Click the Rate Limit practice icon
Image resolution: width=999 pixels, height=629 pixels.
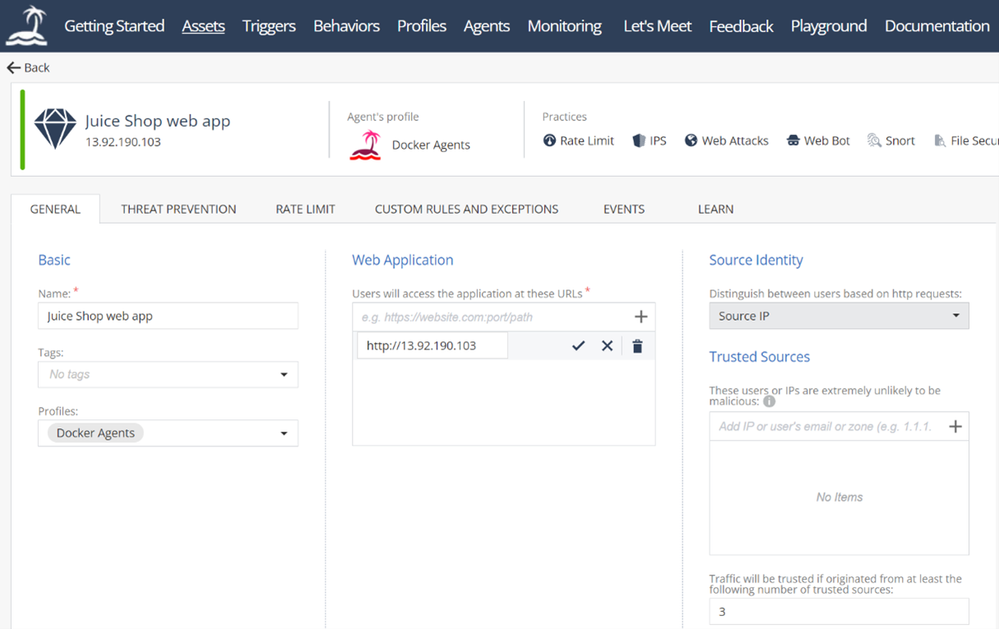point(549,141)
